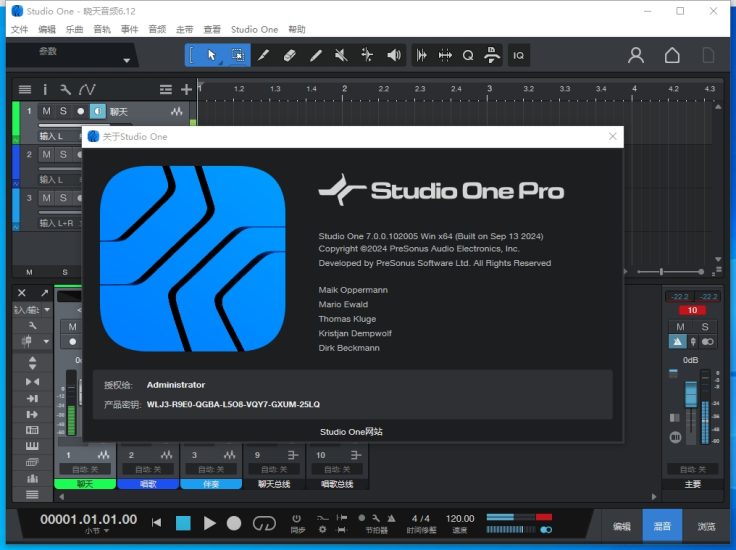736x550 pixels.
Task: Toggle the performance monitor switch in the transport bar
Action: click(546, 529)
